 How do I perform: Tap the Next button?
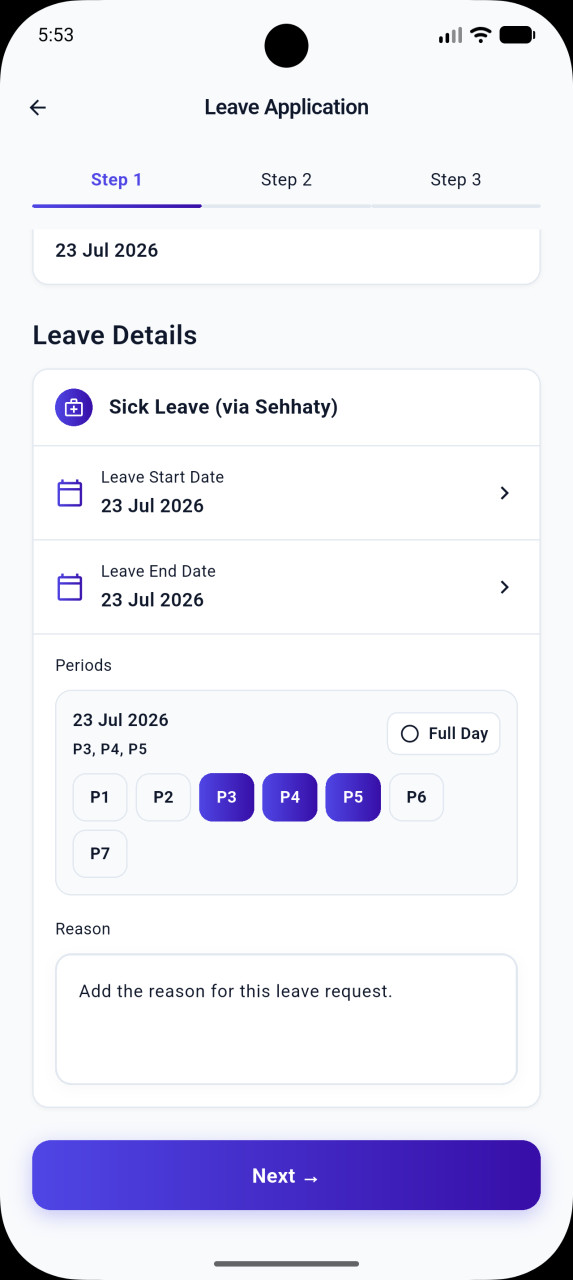[286, 1175]
